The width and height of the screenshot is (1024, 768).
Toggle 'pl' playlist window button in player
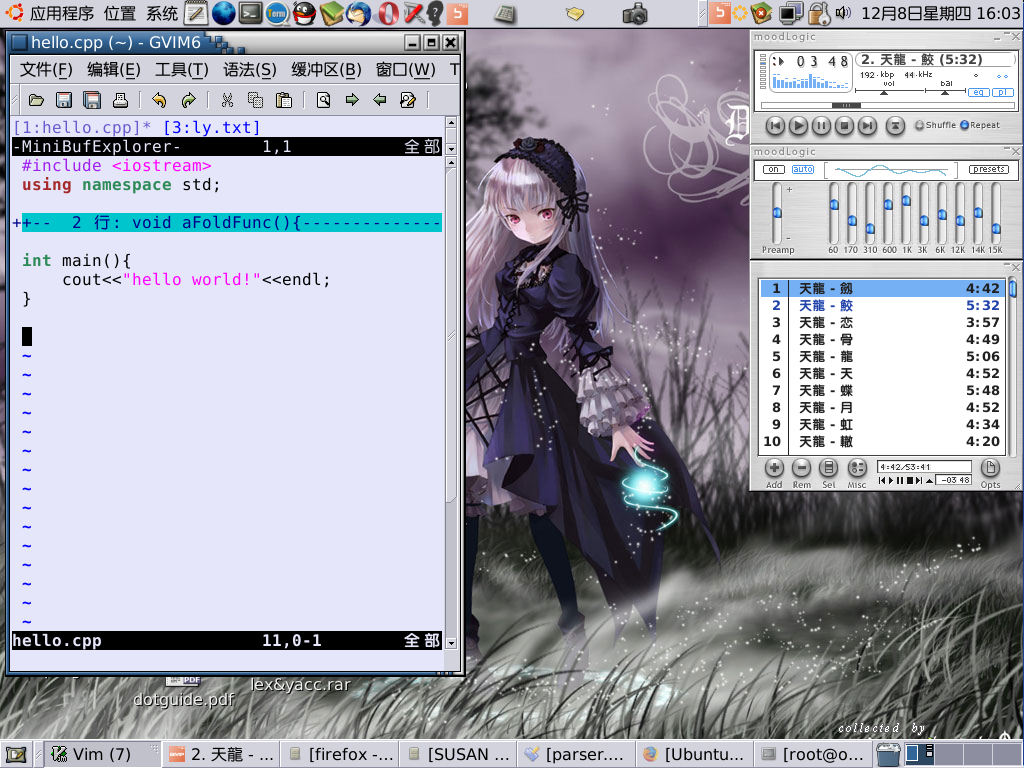1002,92
